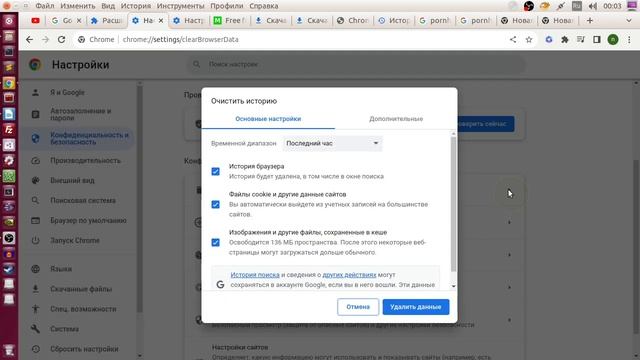Screen dimensions: 640x360
Task: Close the Google 'Go' tab
Action: click(79, 20)
